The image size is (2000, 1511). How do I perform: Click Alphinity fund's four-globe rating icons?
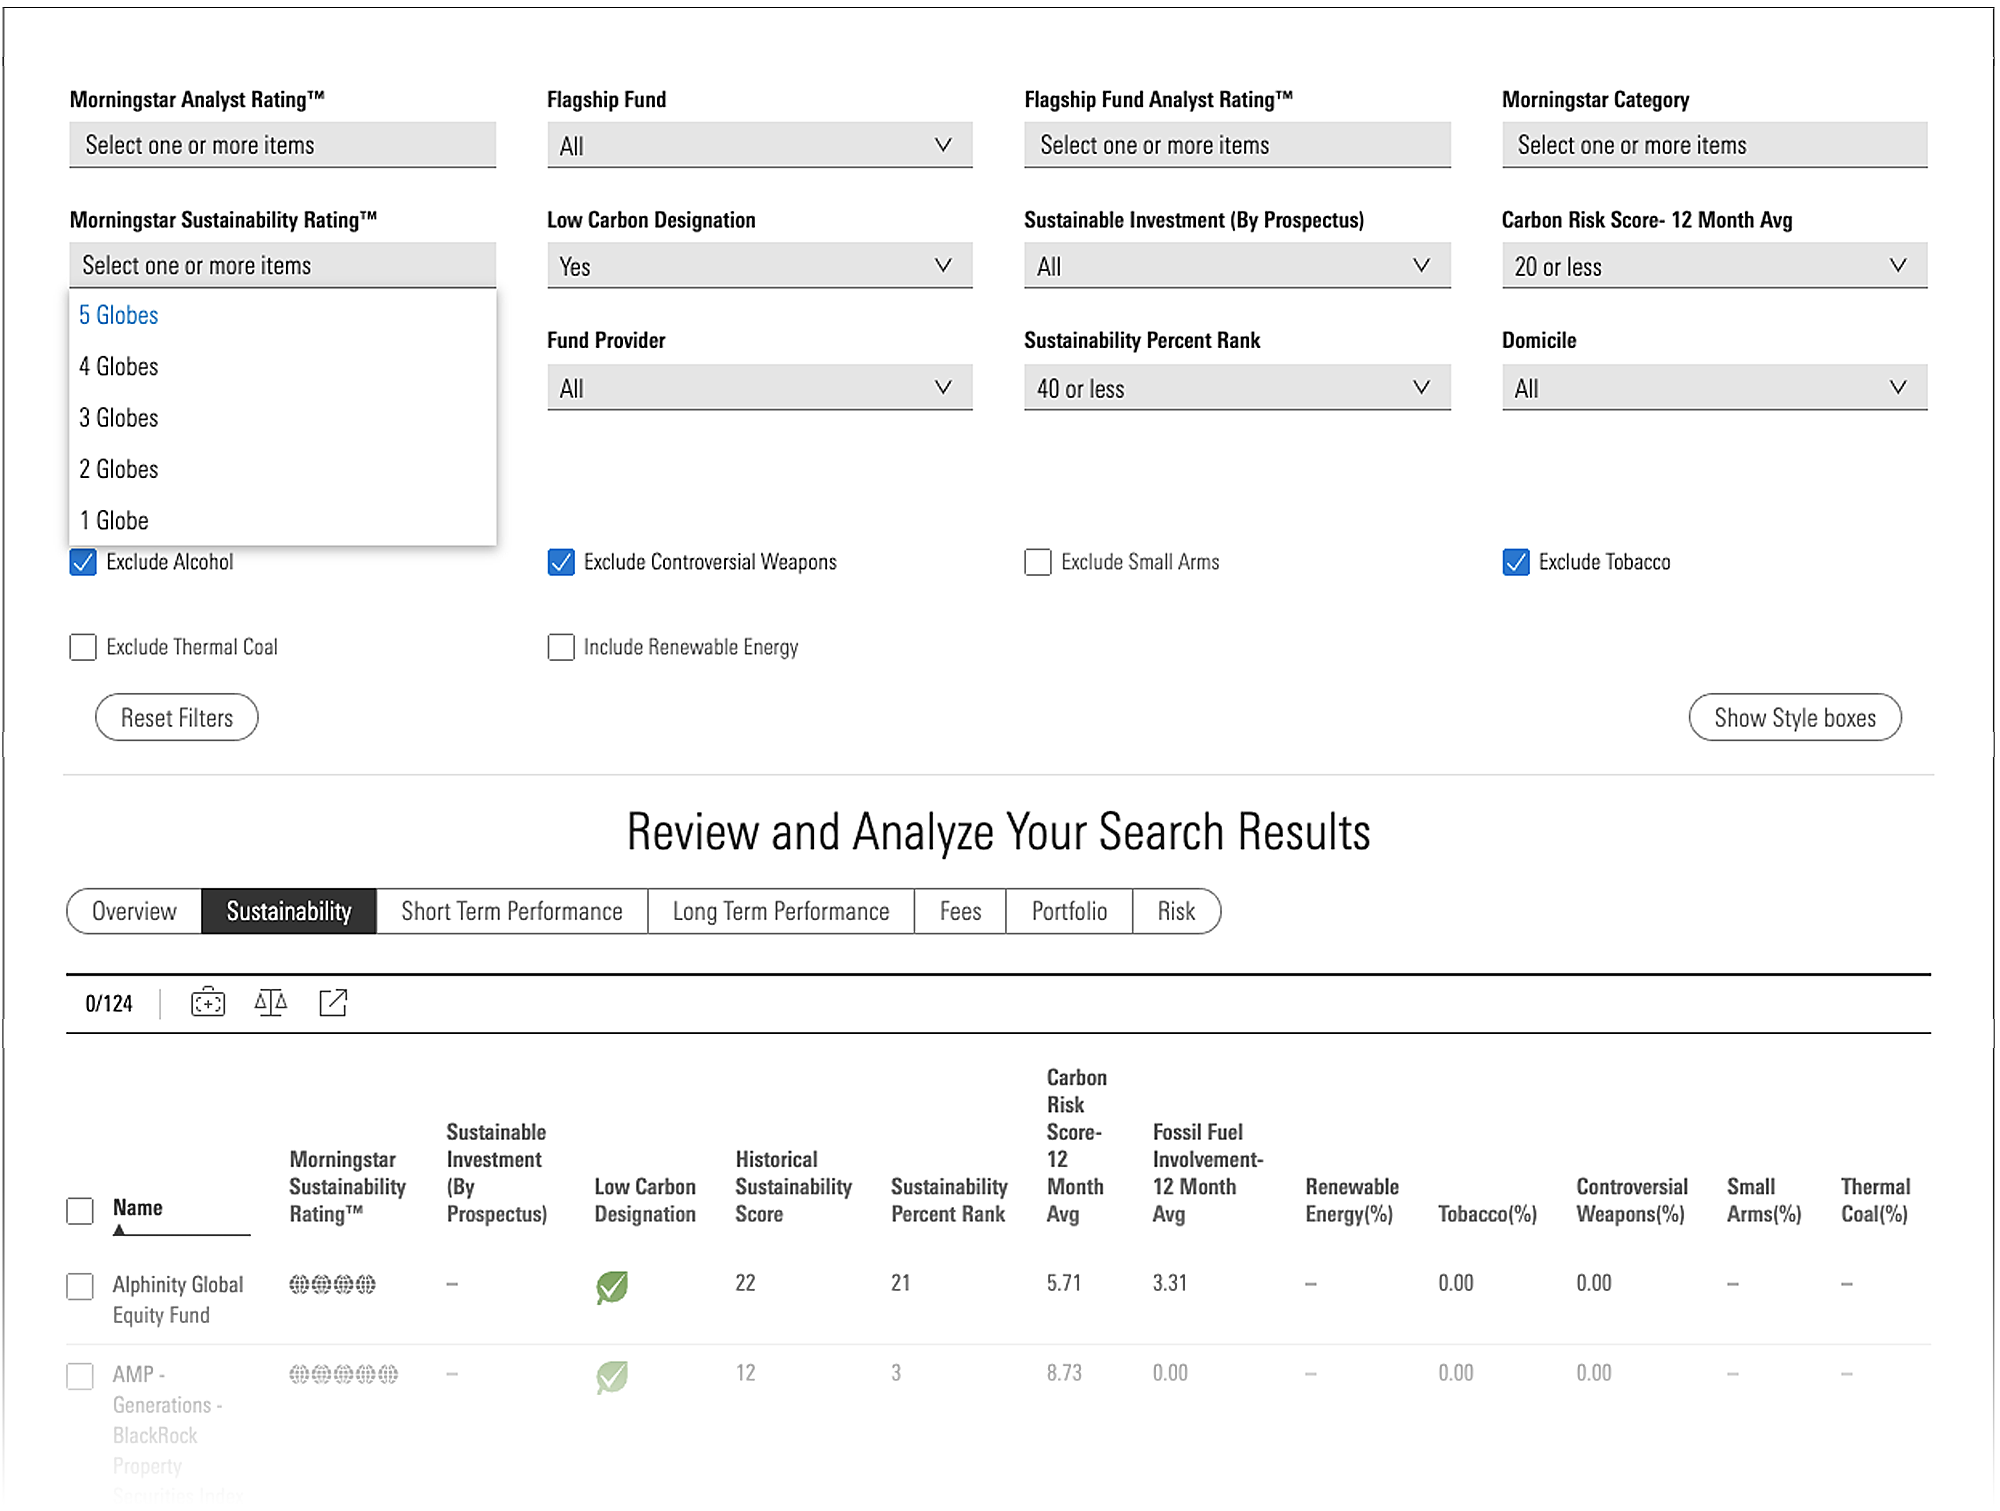[x=332, y=1284]
